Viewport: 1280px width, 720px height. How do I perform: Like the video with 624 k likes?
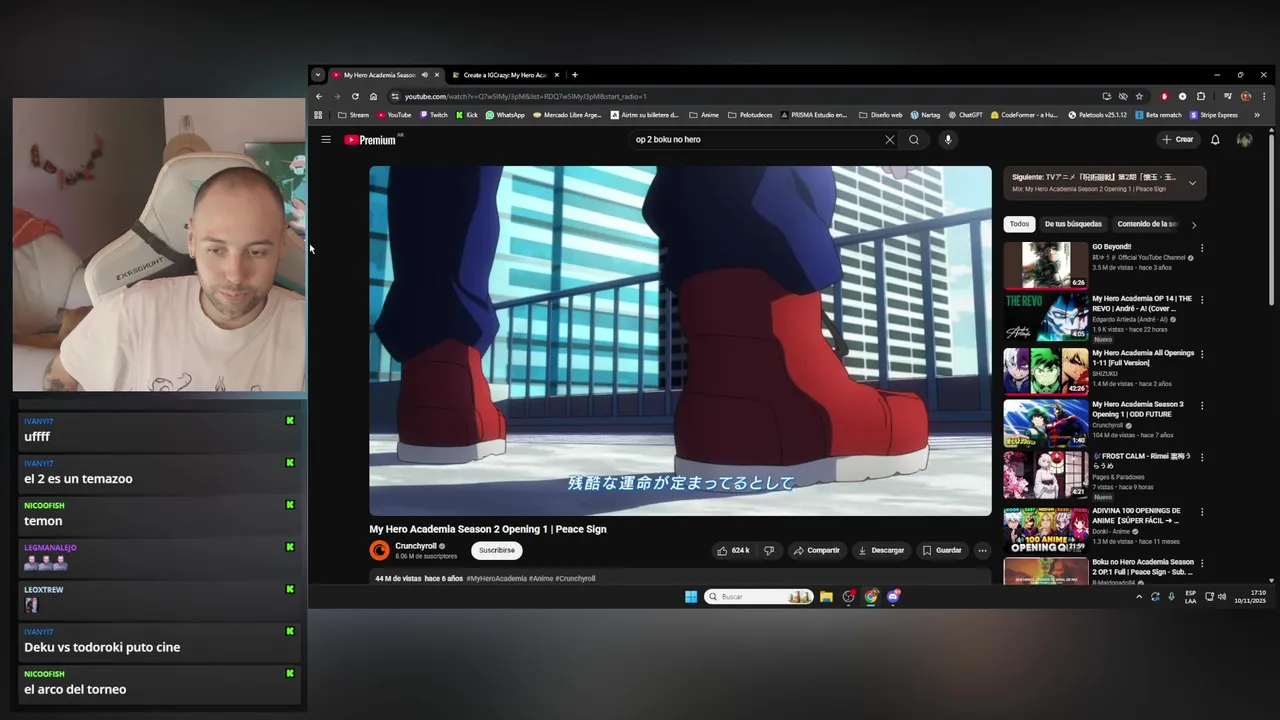[733, 550]
